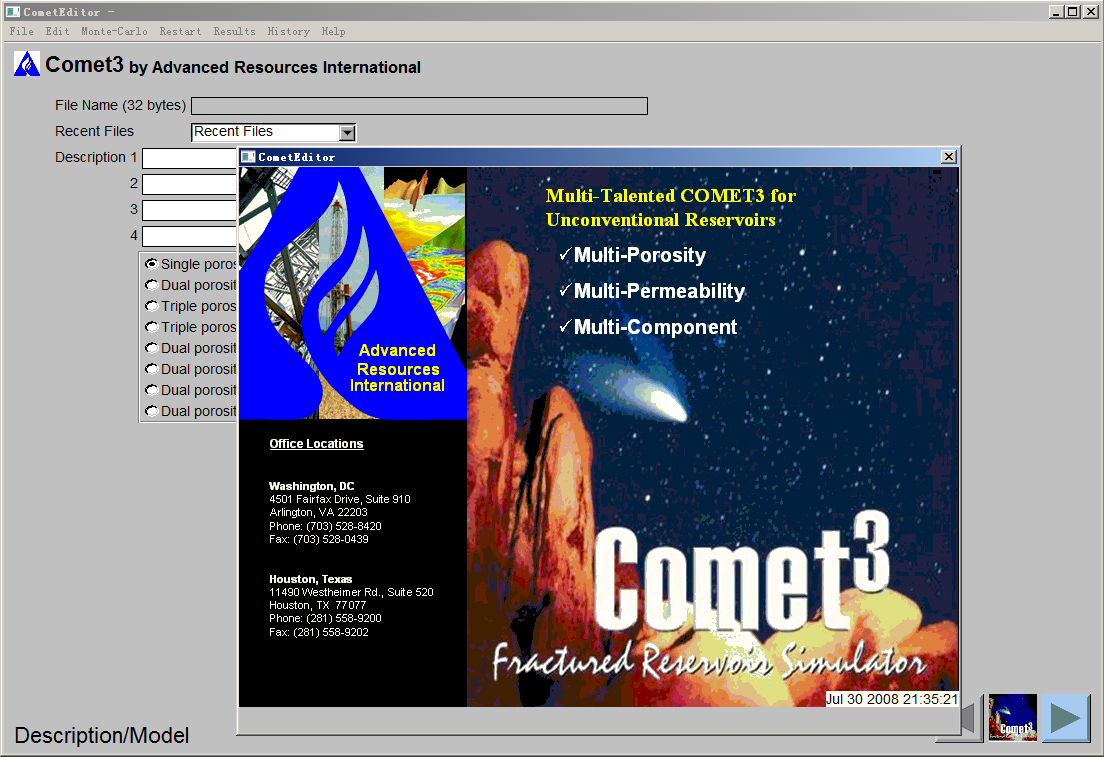The width and height of the screenshot is (1104, 757).
Task: Click the "Washington, DC" office heading
Action: pos(312,486)
